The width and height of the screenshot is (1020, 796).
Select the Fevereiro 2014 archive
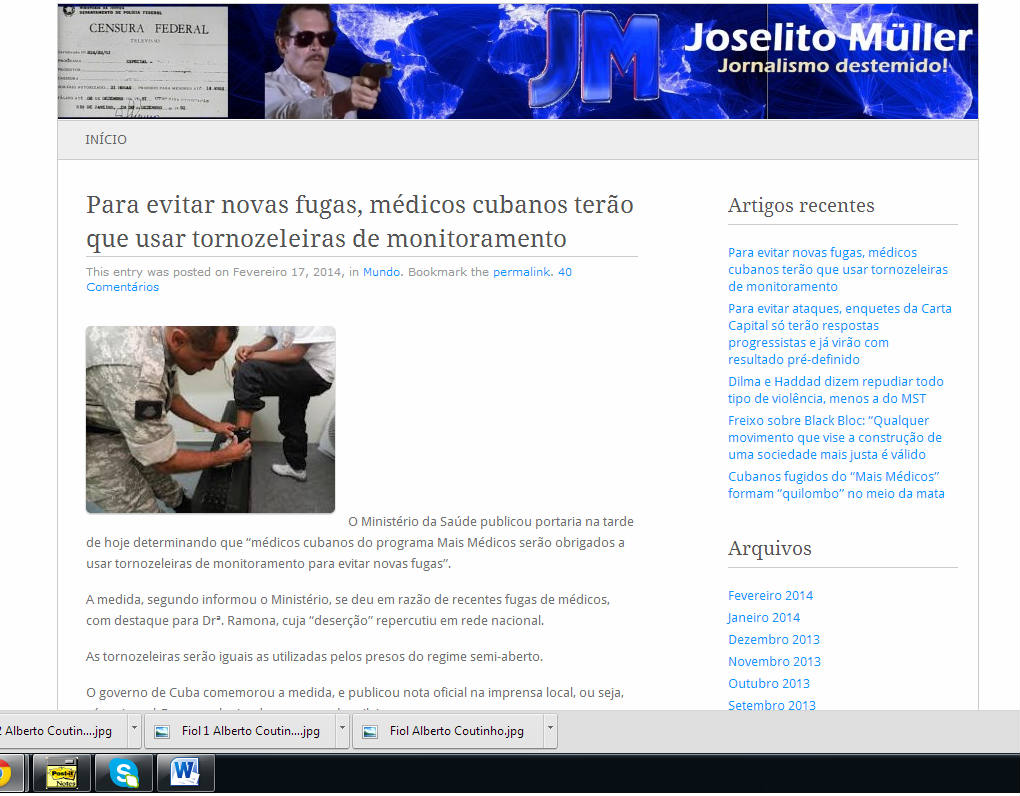(770, 596)
